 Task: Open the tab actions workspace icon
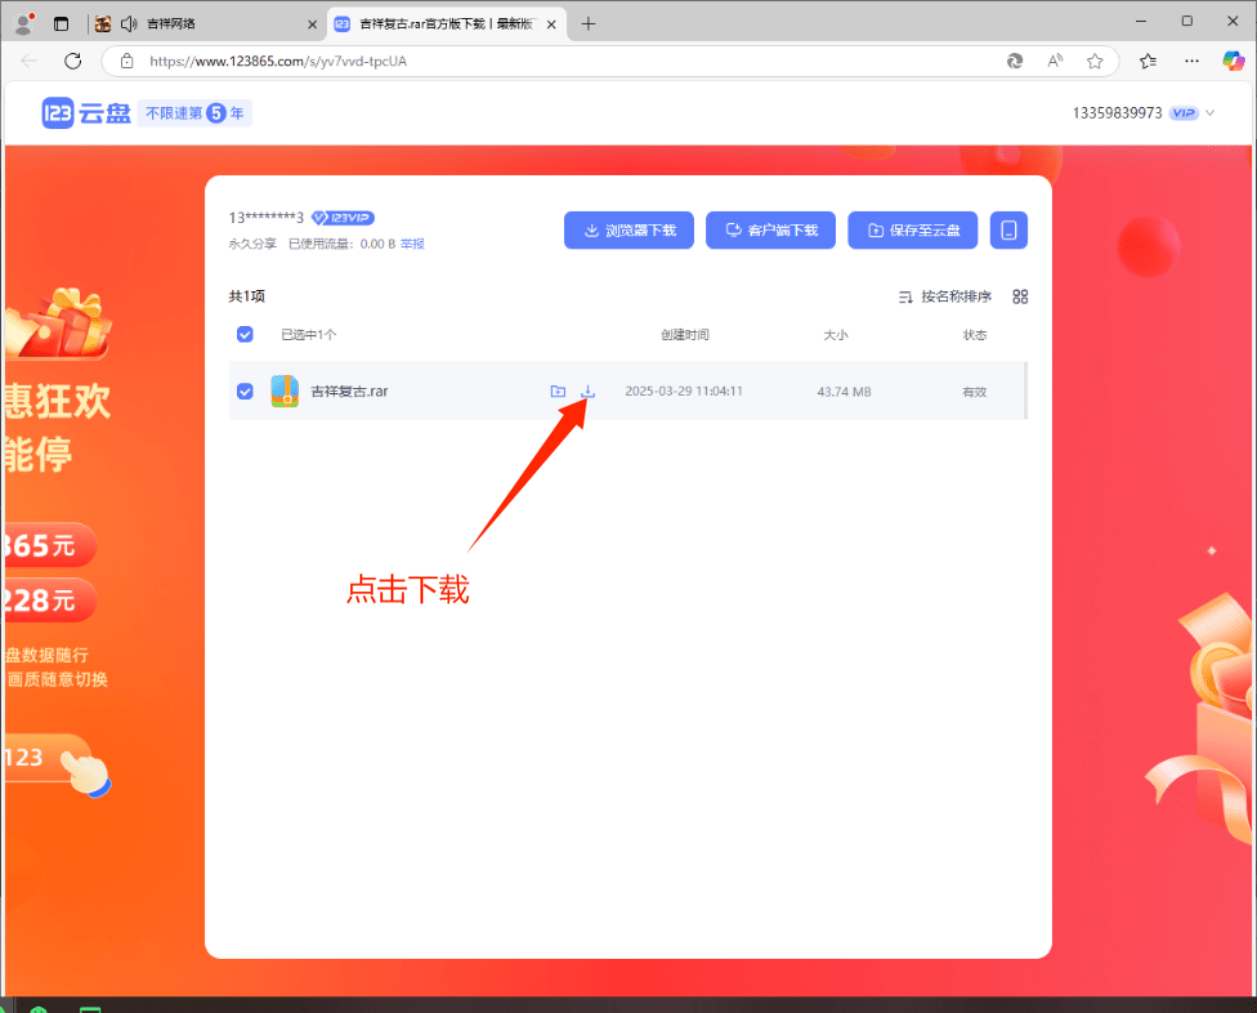pos(61,23)
